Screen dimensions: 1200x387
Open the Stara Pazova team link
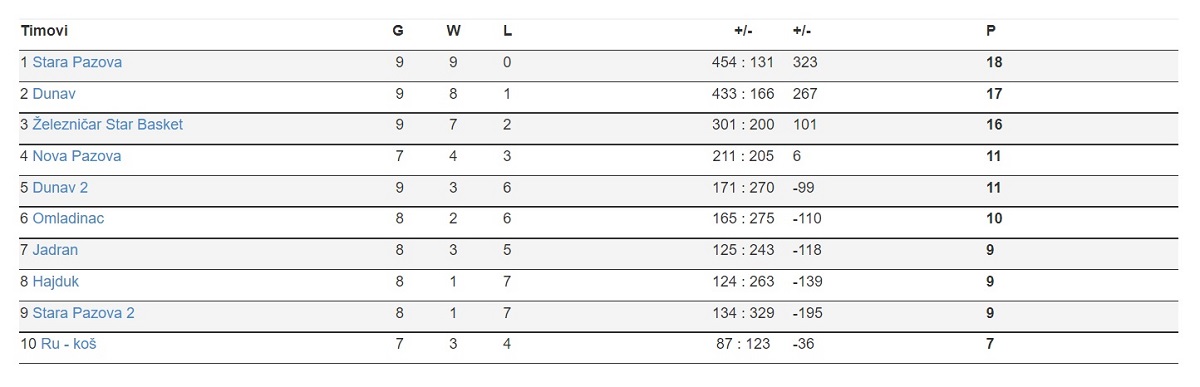tap(77, 62)
